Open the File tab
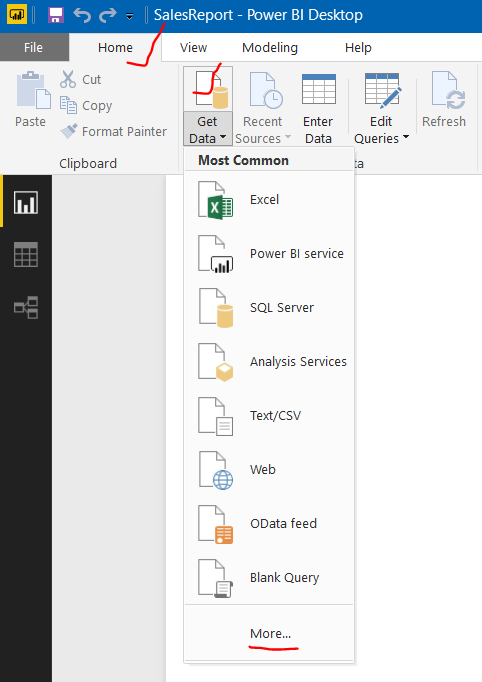The image size is (482, 682). [33, 47]
